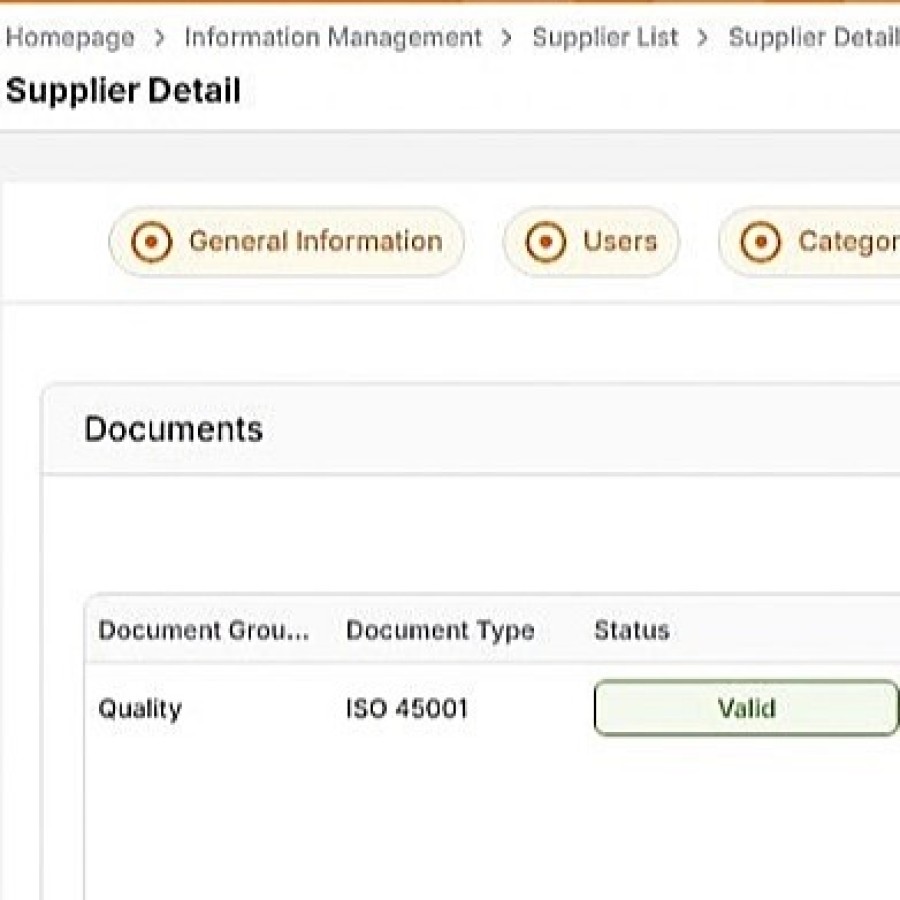Click the Users tab circle icon

[x=545, y=242]
